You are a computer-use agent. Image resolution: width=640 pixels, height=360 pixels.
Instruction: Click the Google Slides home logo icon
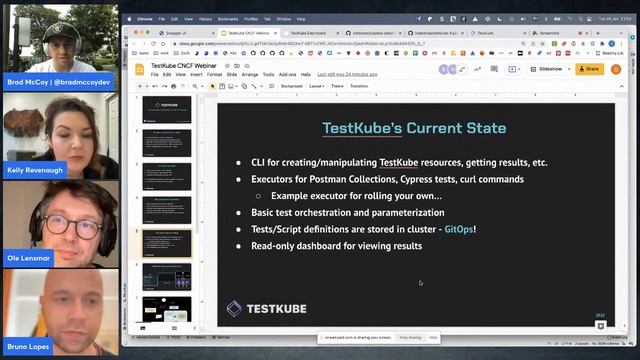140,69
